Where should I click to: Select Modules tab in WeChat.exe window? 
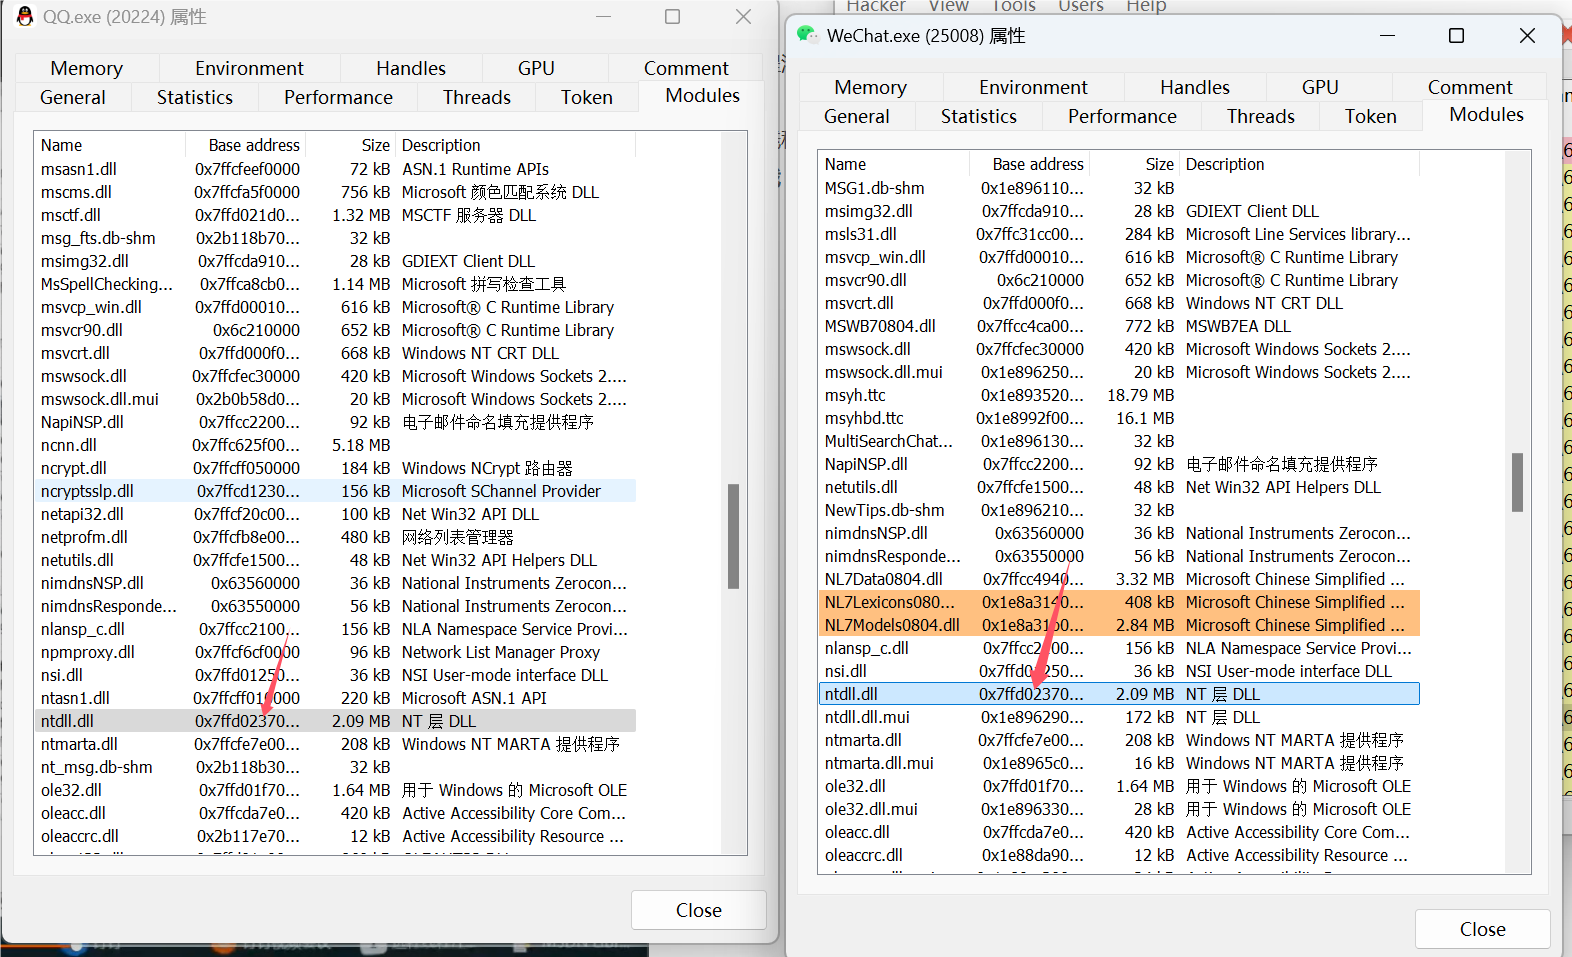pyautogui.click(x=1487, y=114)
